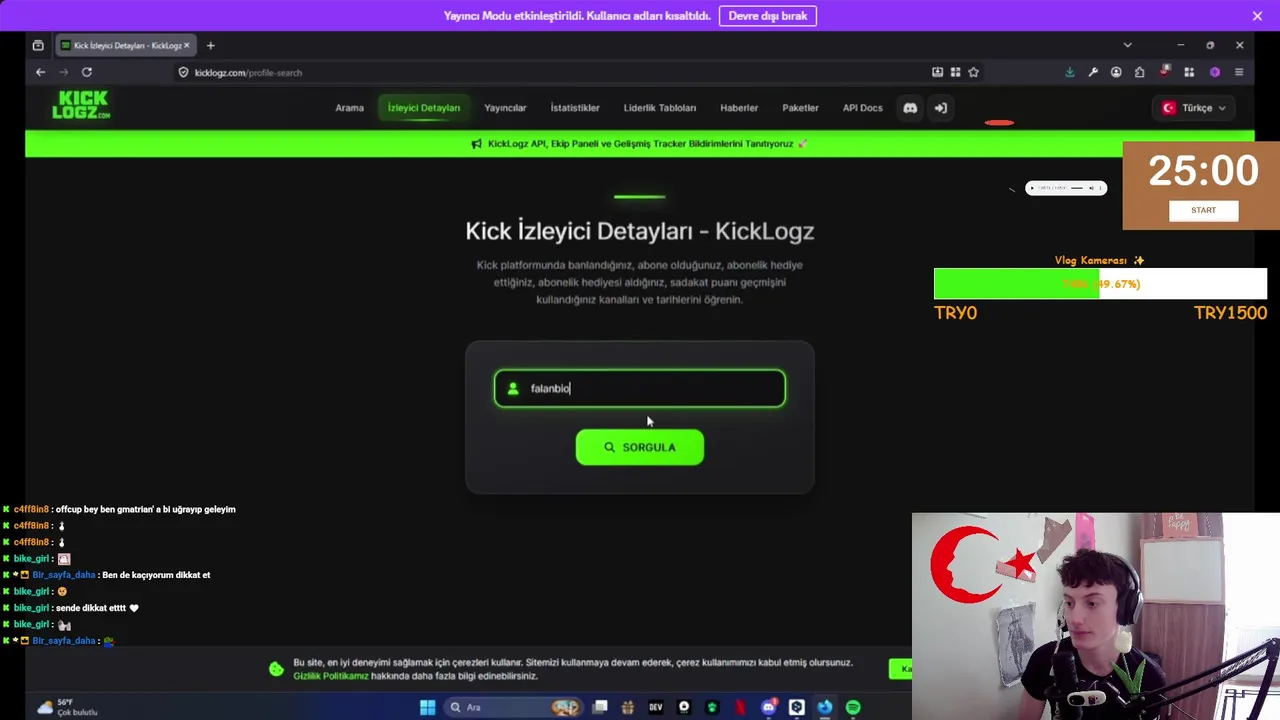Click the grid icon beside the bookmark star
The width and height of the screenshot is (1280, 720).
955,72
